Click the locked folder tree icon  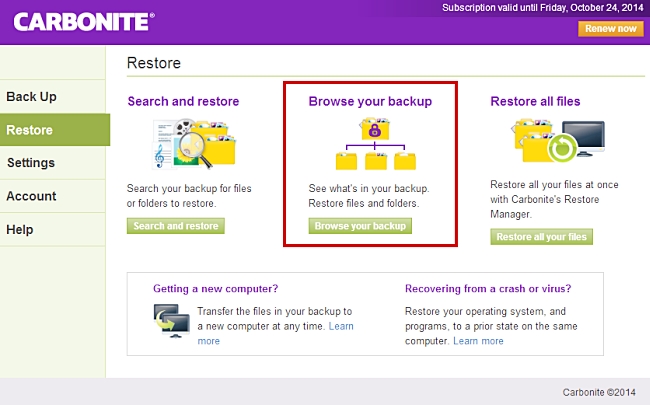tap(376, 144)
